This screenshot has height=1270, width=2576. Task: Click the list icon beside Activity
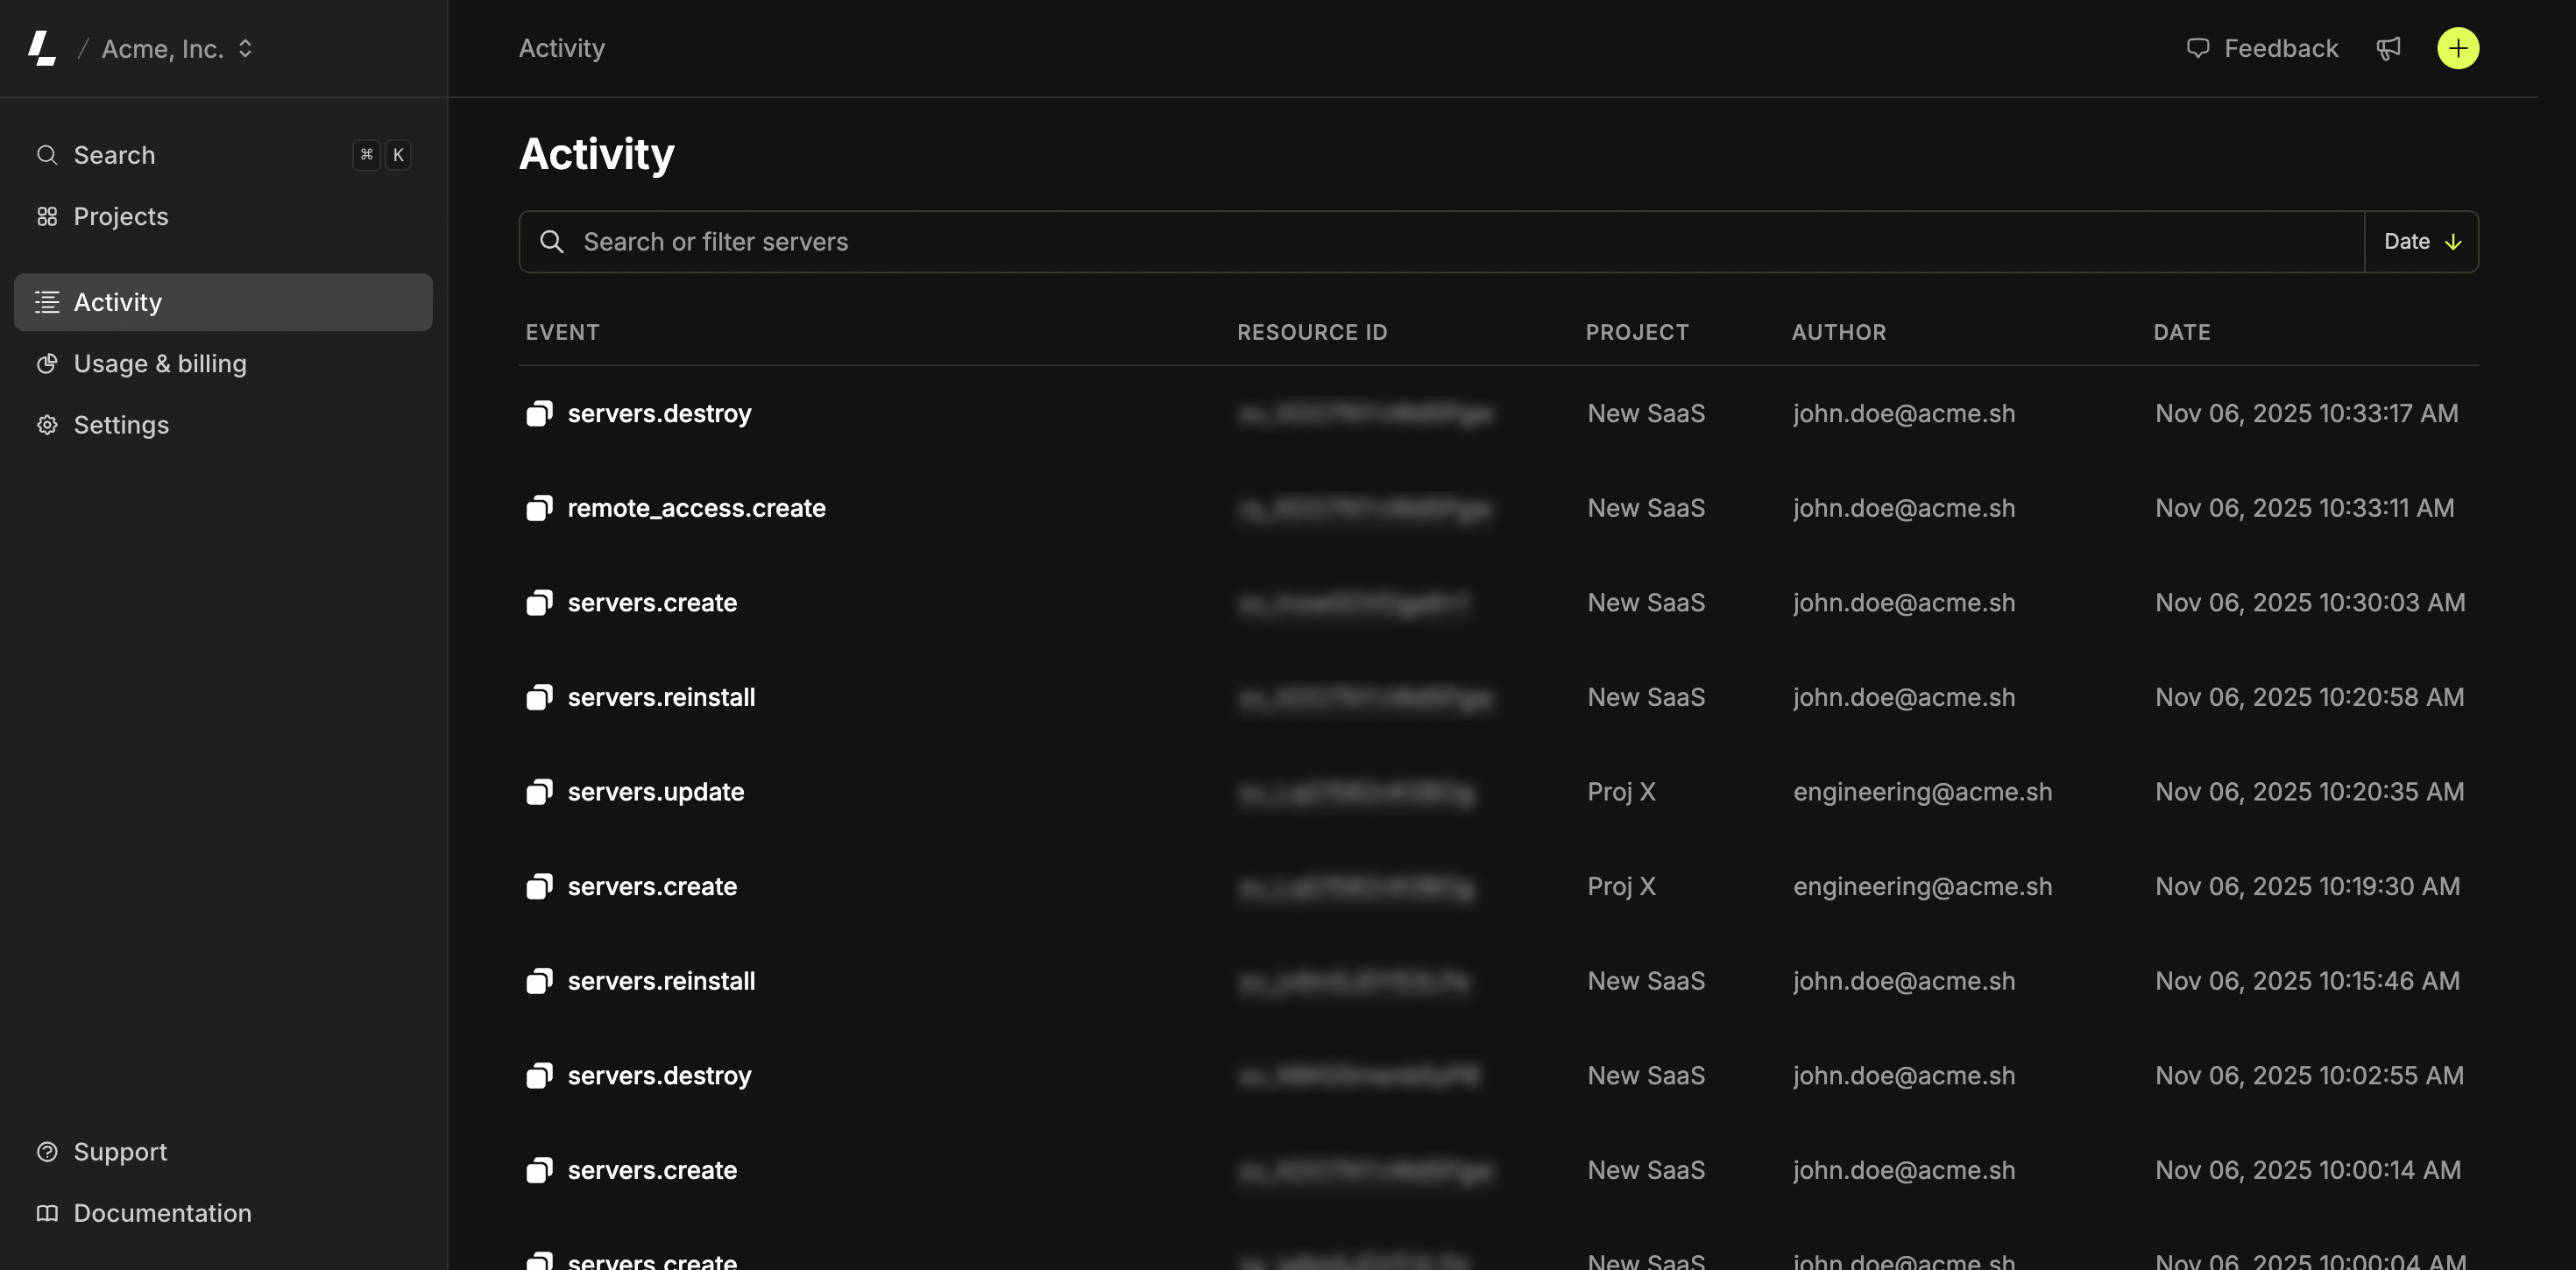47,302
